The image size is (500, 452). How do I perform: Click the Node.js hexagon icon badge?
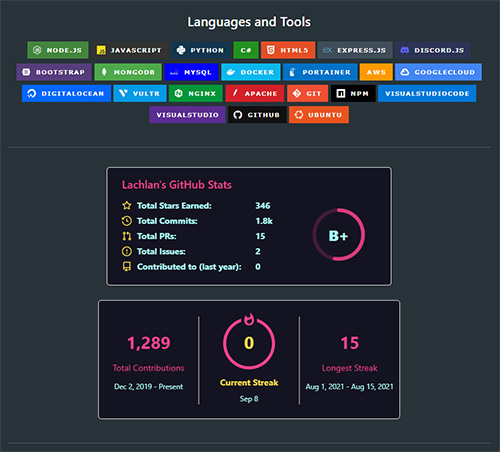(37, 50)
